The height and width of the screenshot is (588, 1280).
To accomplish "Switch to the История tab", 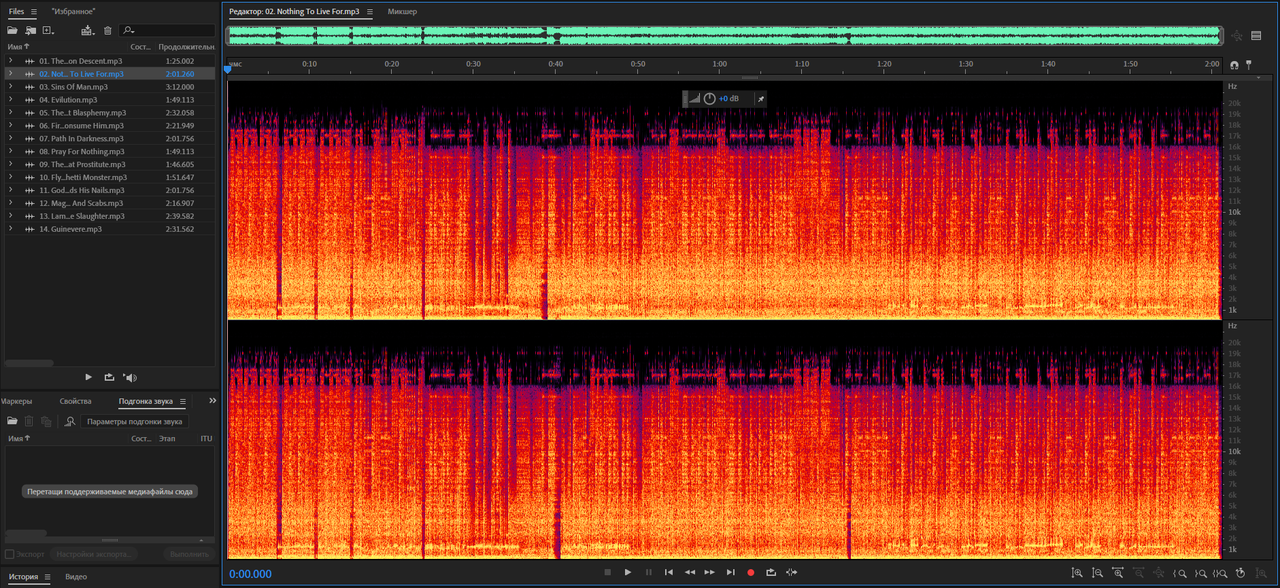I will [24, 577].
